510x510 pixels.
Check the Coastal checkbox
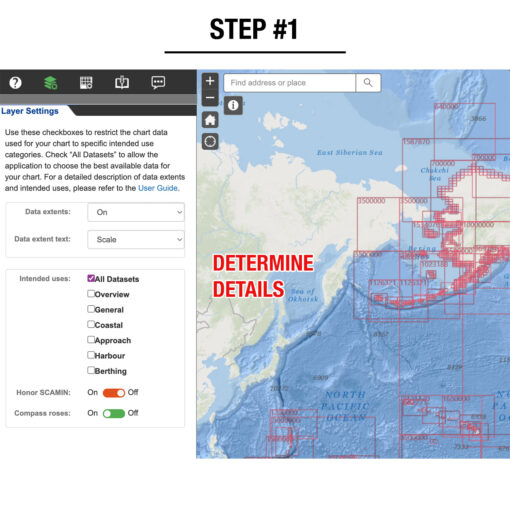coord(91,324)
